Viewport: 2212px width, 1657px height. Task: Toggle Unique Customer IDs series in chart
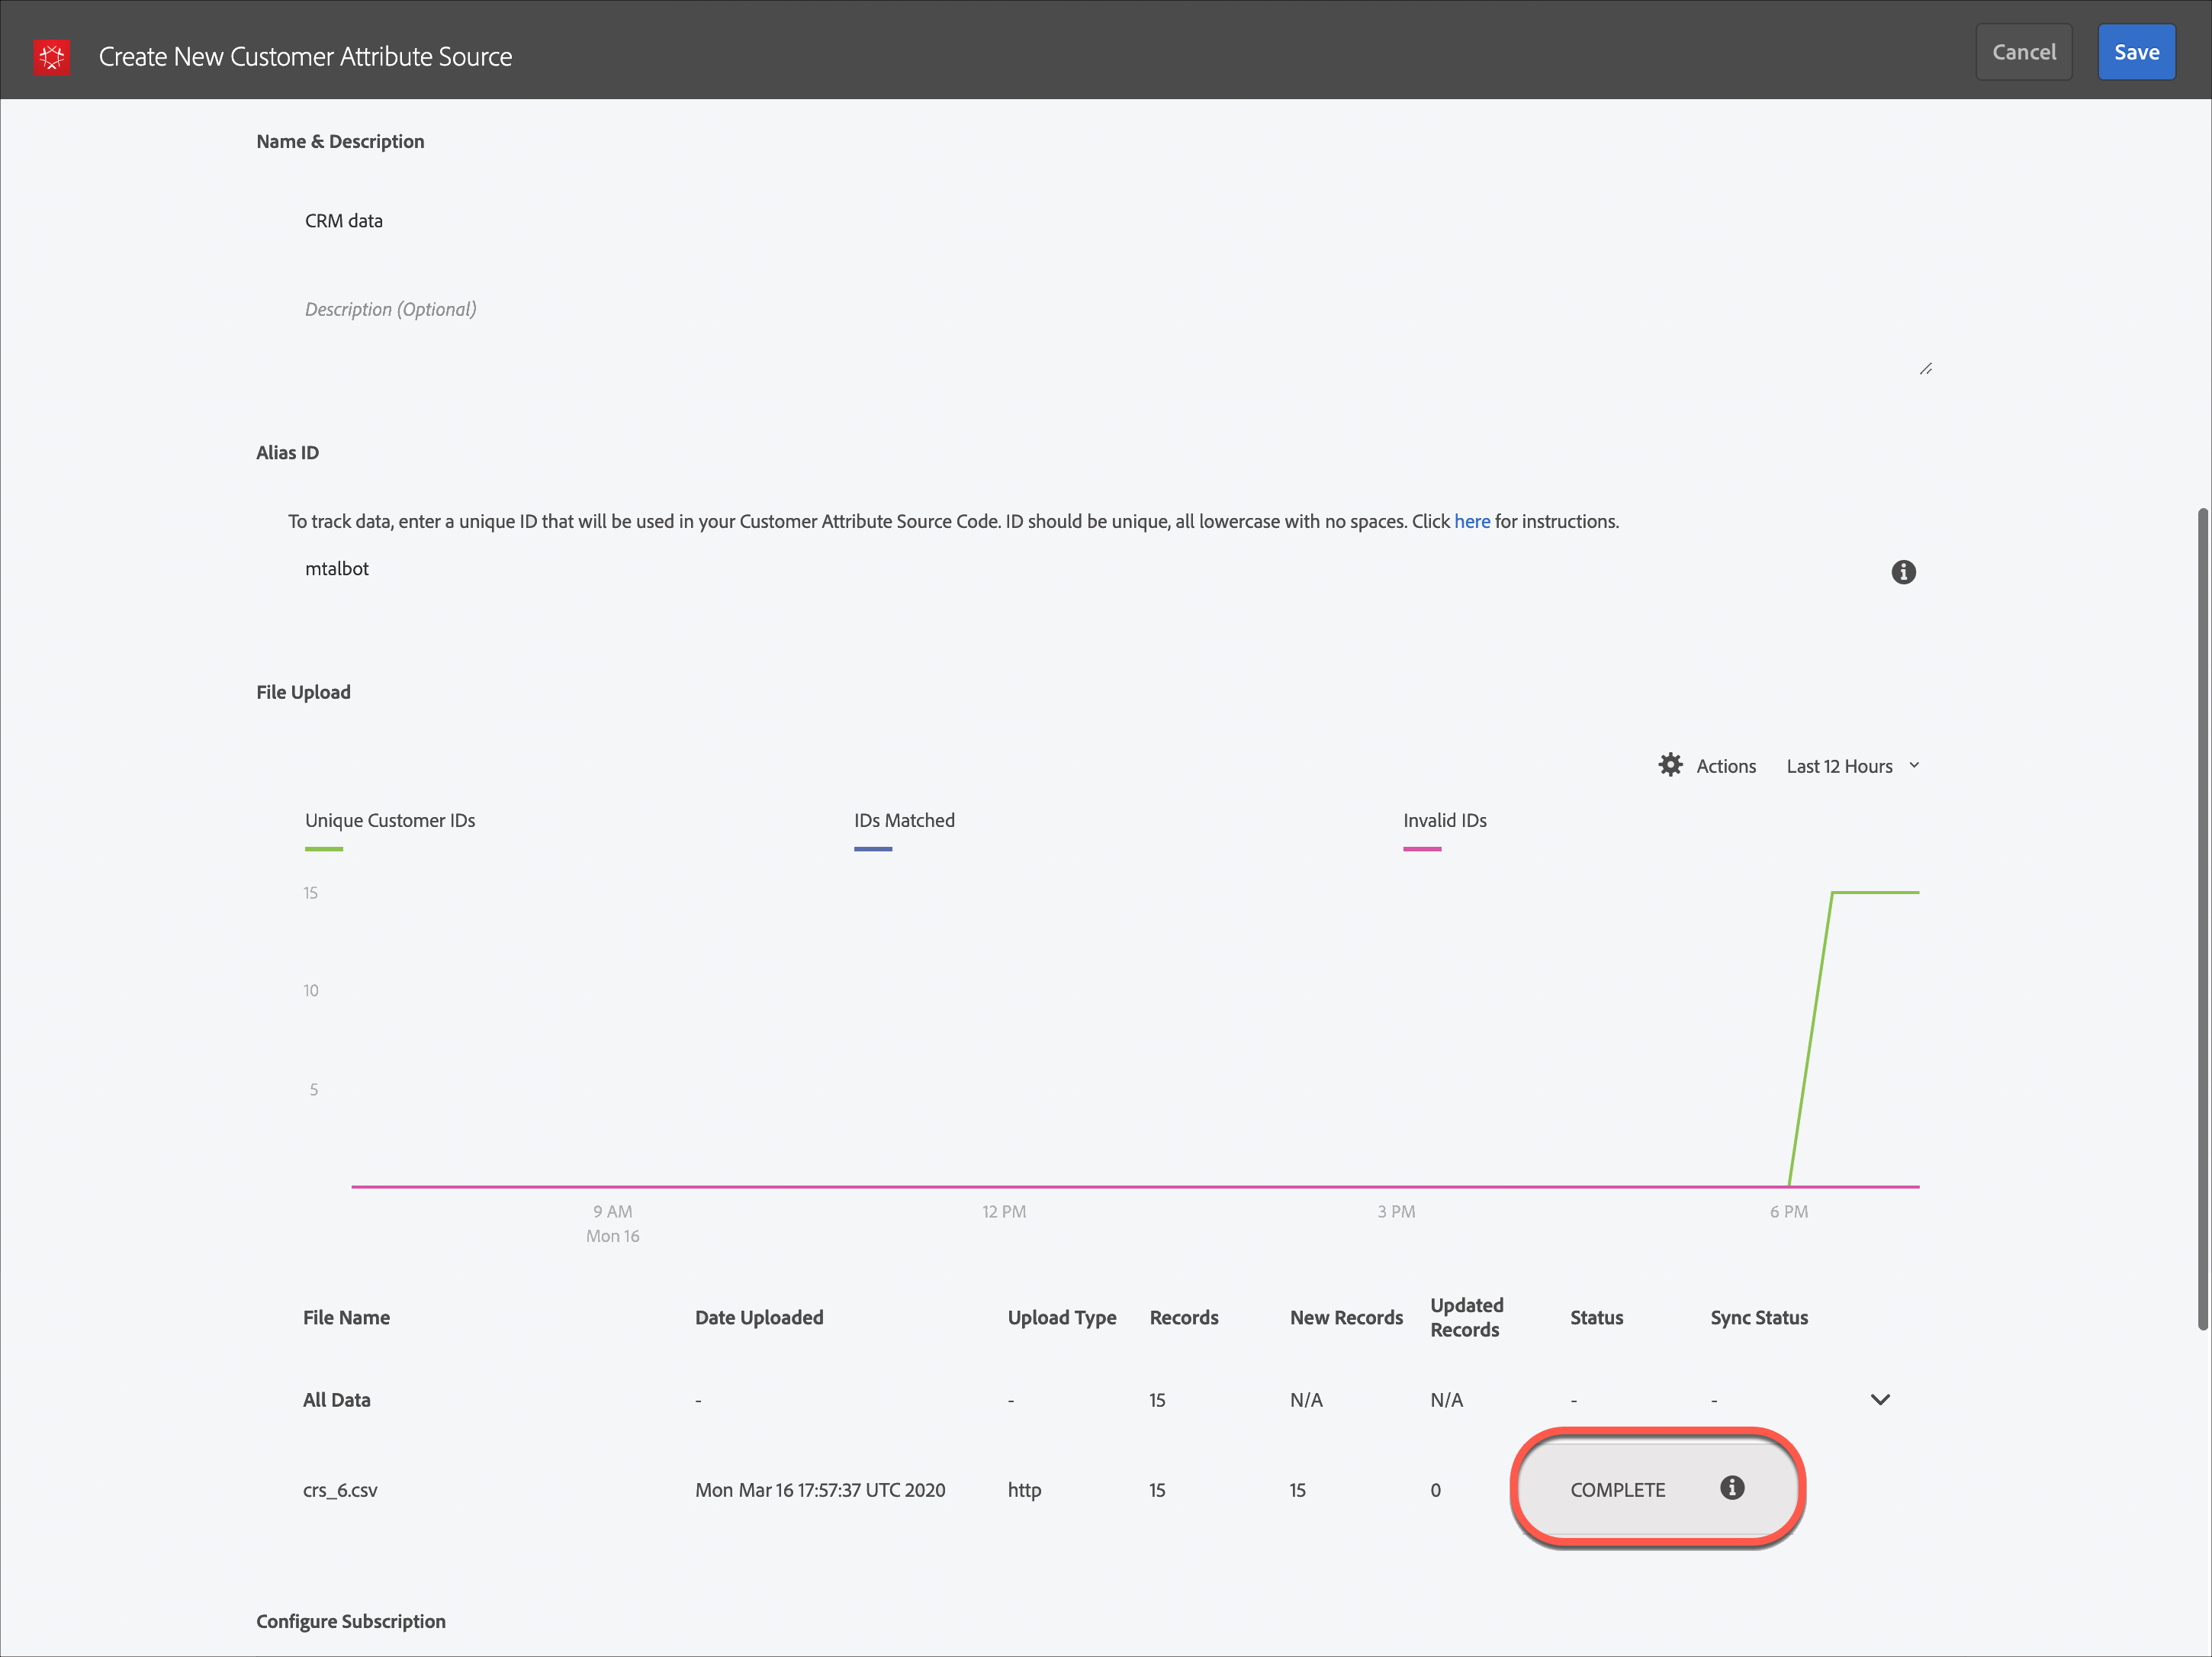tap(390, 820)
